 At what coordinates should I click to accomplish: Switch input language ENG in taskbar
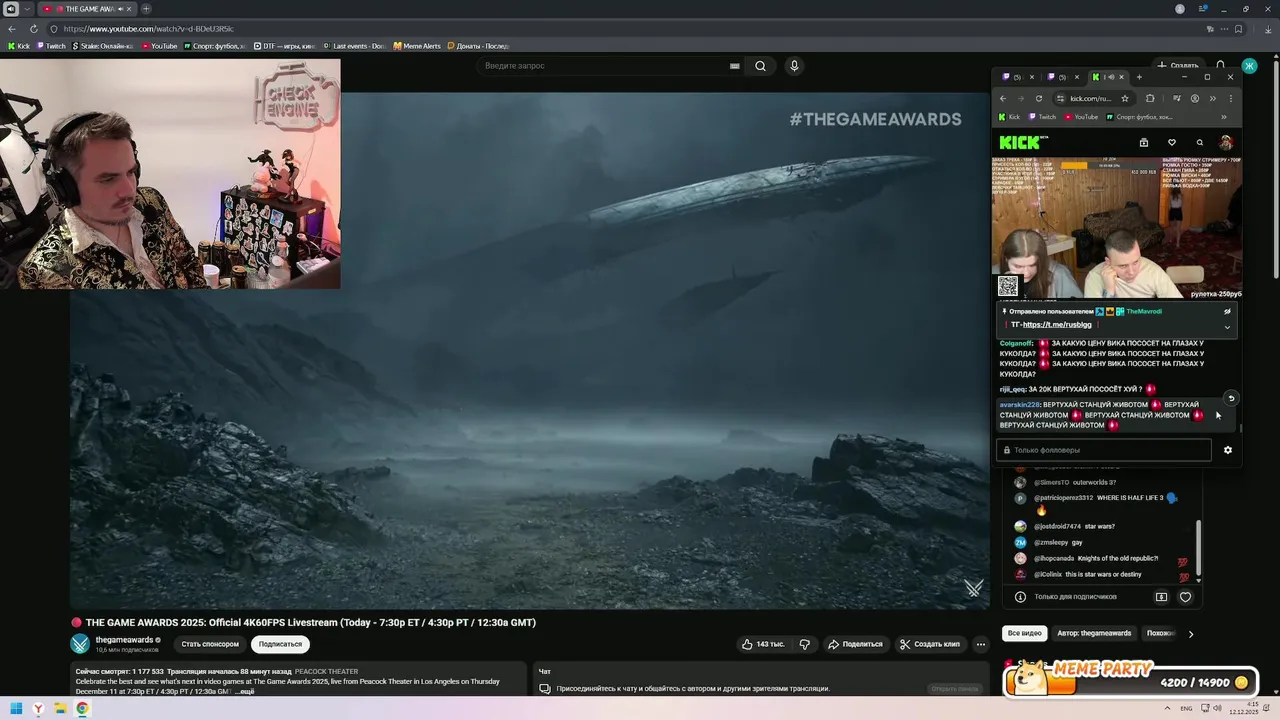[x=1186, y=709]
